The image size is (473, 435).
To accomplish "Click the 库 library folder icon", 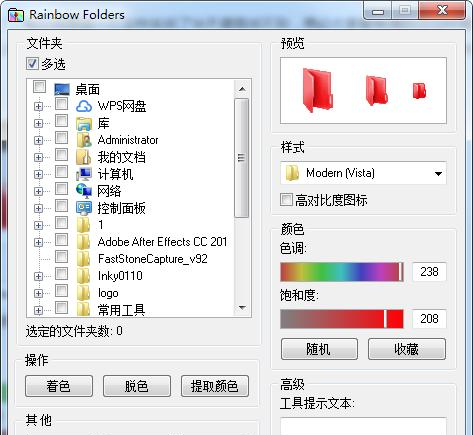I will click(x=84, y=123).
